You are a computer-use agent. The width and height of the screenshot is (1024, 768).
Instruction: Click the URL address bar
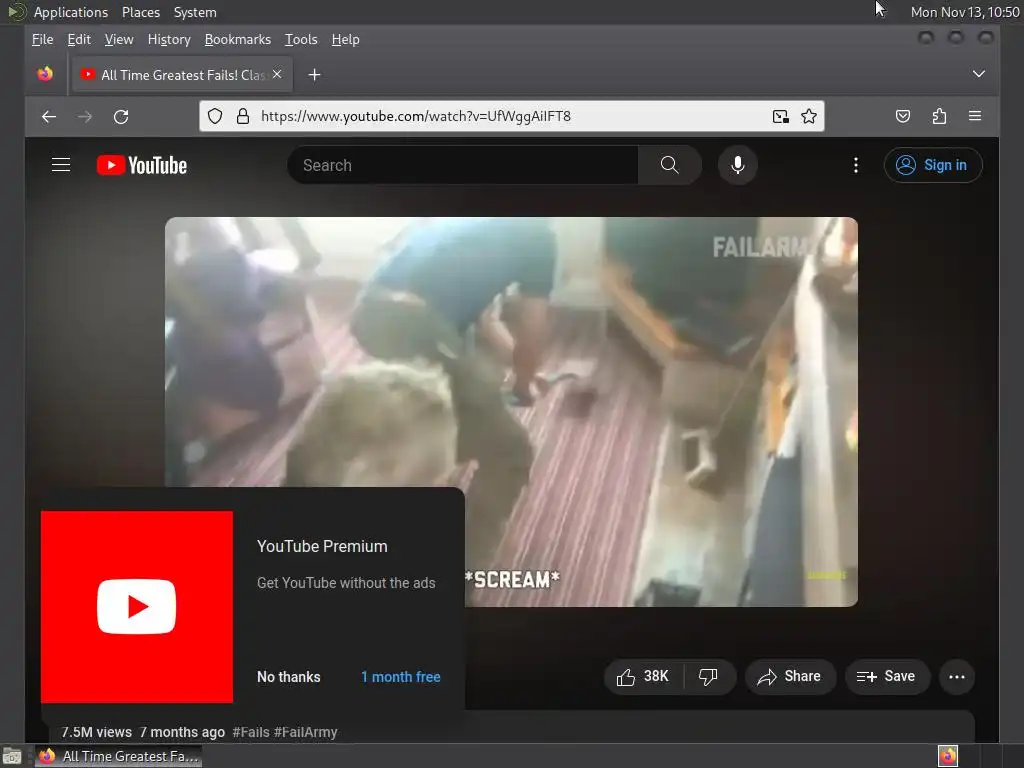[512, 116]
